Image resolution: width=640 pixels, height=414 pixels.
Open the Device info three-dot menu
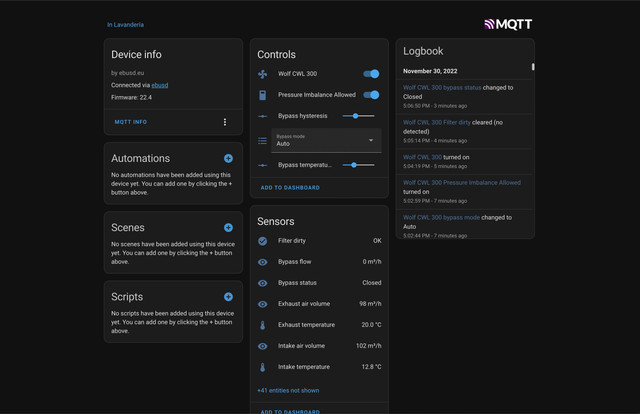(225, 122)
